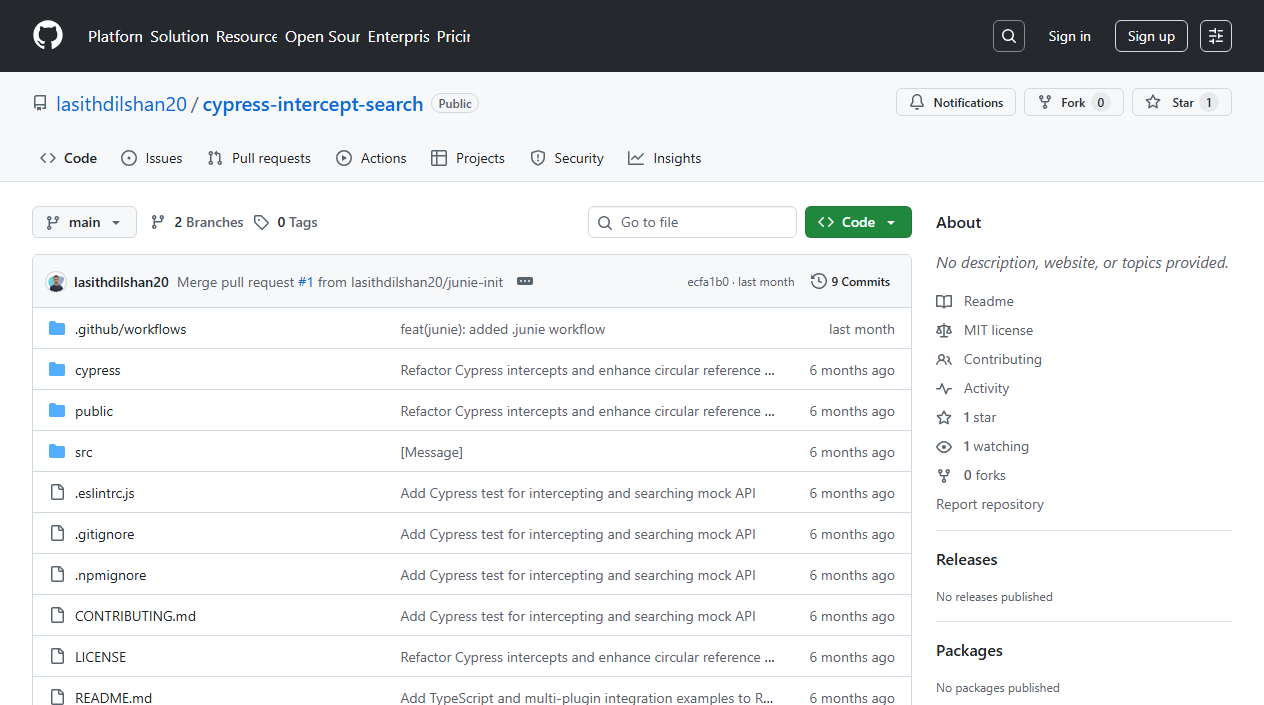This screenshot has height=705, width=1264.
Task: Open commit hash ecfa1b0
Action: [708, 282]
